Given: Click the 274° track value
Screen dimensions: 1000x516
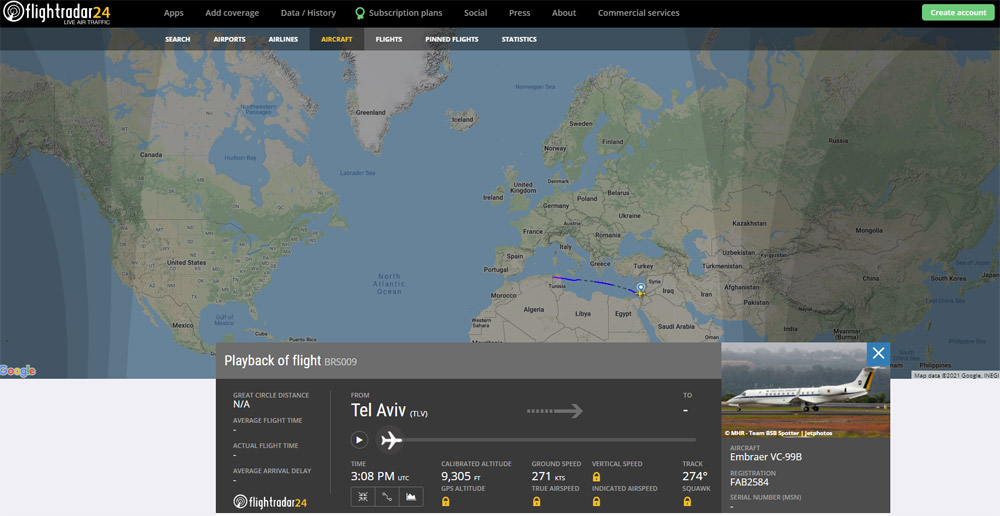Looking at the screenshot, I should pos(695,476).
